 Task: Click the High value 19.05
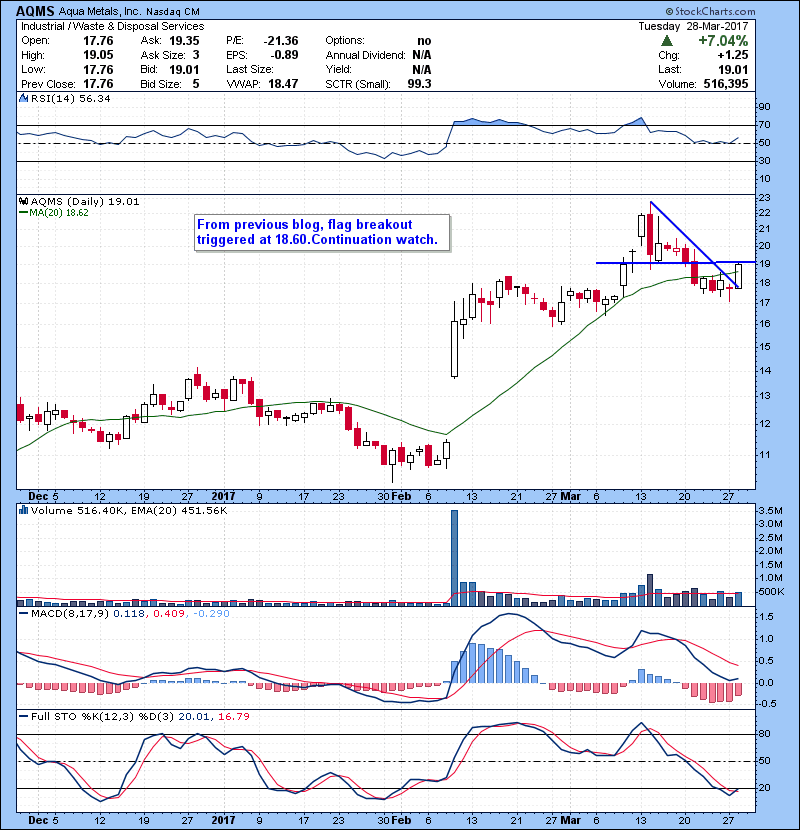pyautogui.click(x=98, y=55)
